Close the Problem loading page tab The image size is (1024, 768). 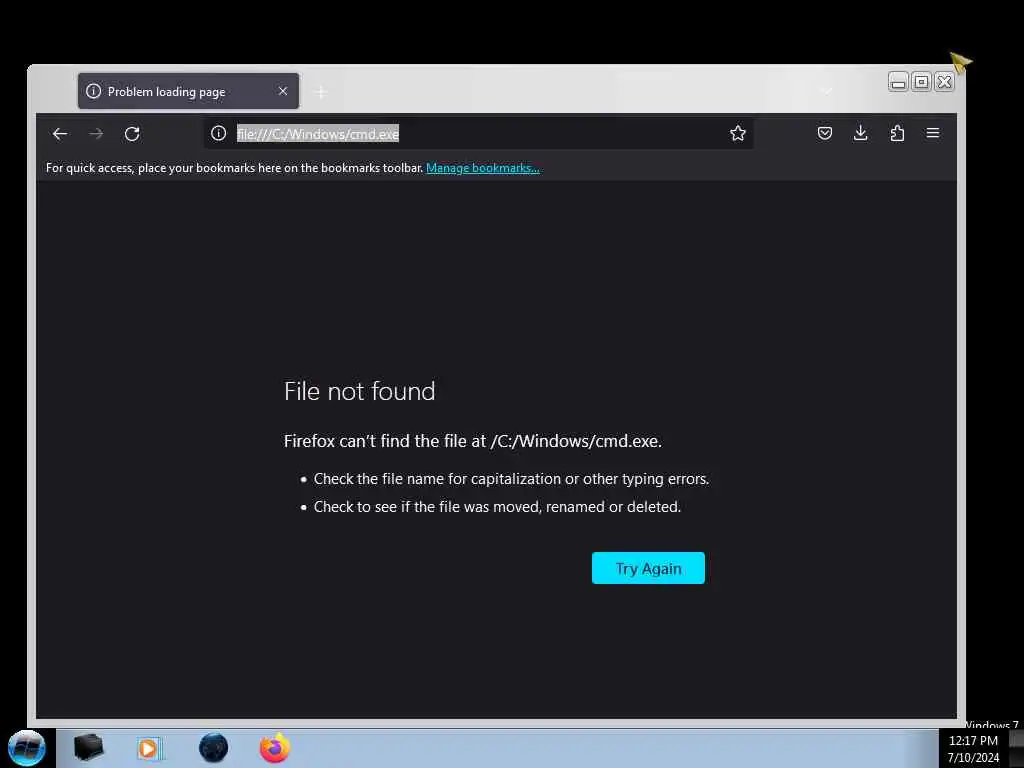(x=283, y=91)
